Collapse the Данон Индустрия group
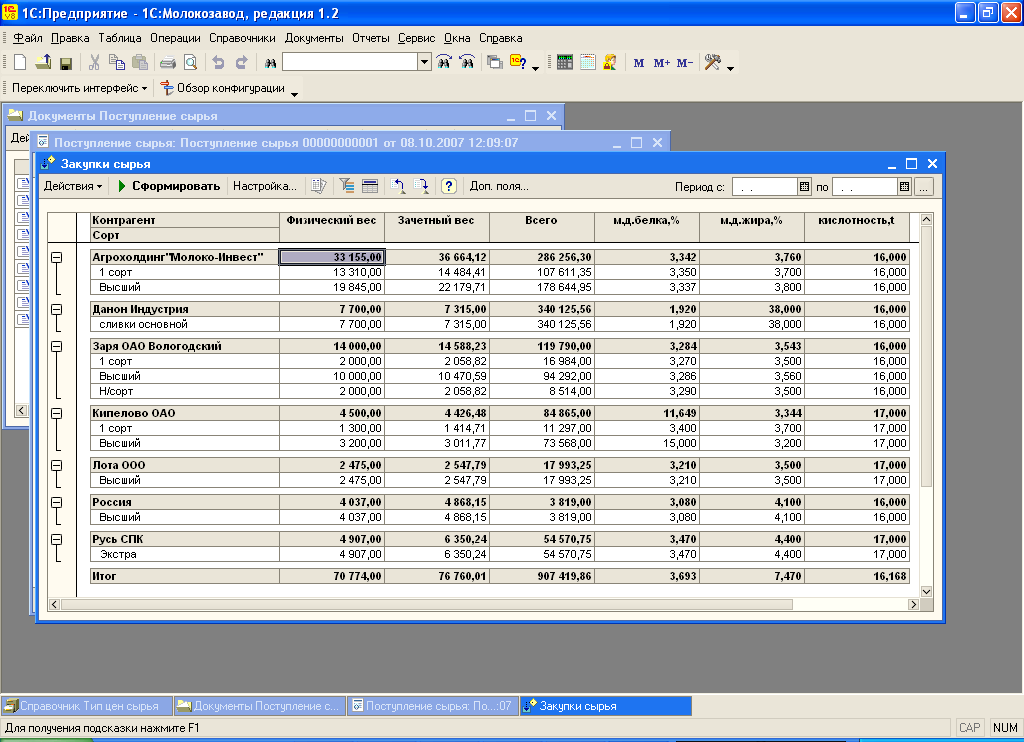 tap(57, 309)
